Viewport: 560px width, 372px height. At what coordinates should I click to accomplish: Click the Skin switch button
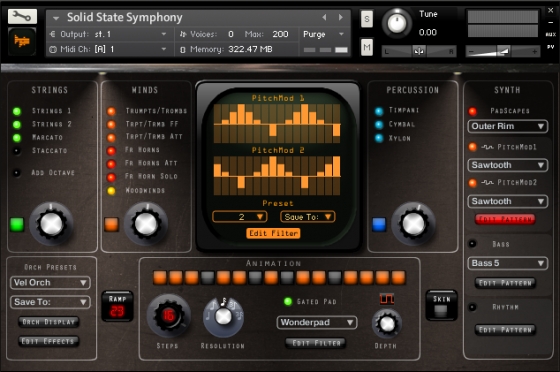pyautogui.click(x=441, y=306)
